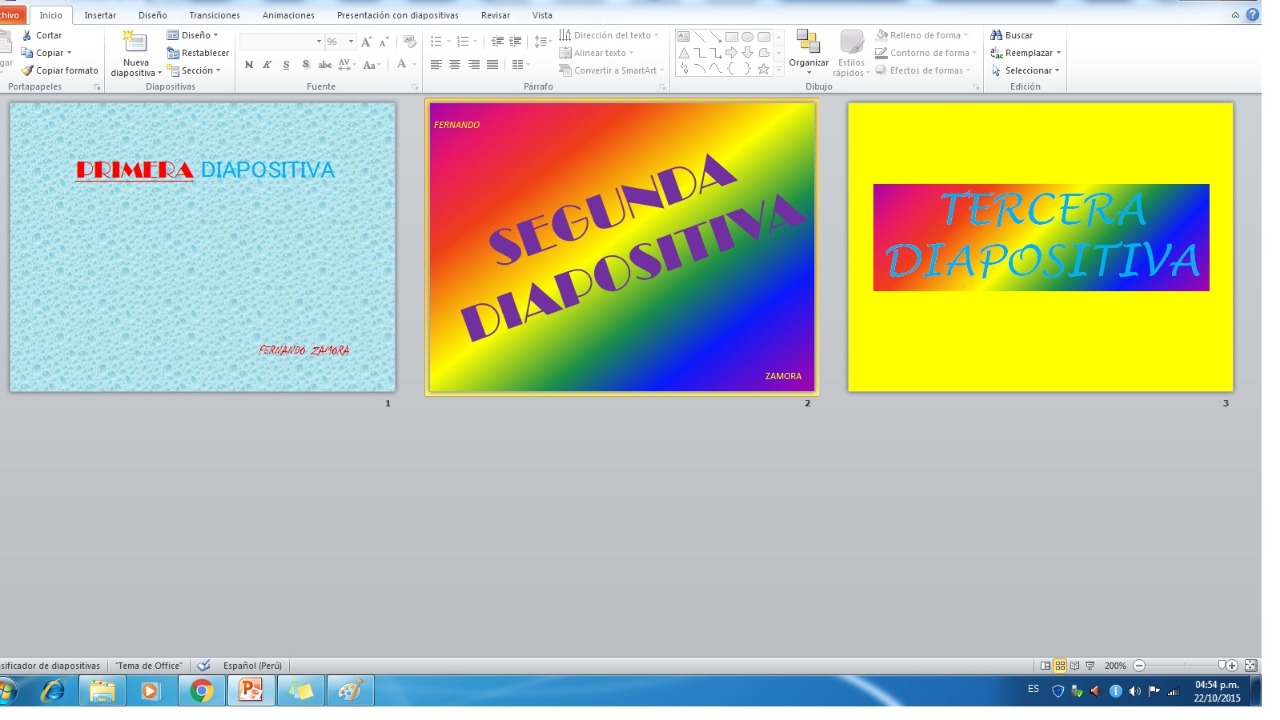Click the 200% zoom level
The image size is (1280, 720).
(1115, 665)
